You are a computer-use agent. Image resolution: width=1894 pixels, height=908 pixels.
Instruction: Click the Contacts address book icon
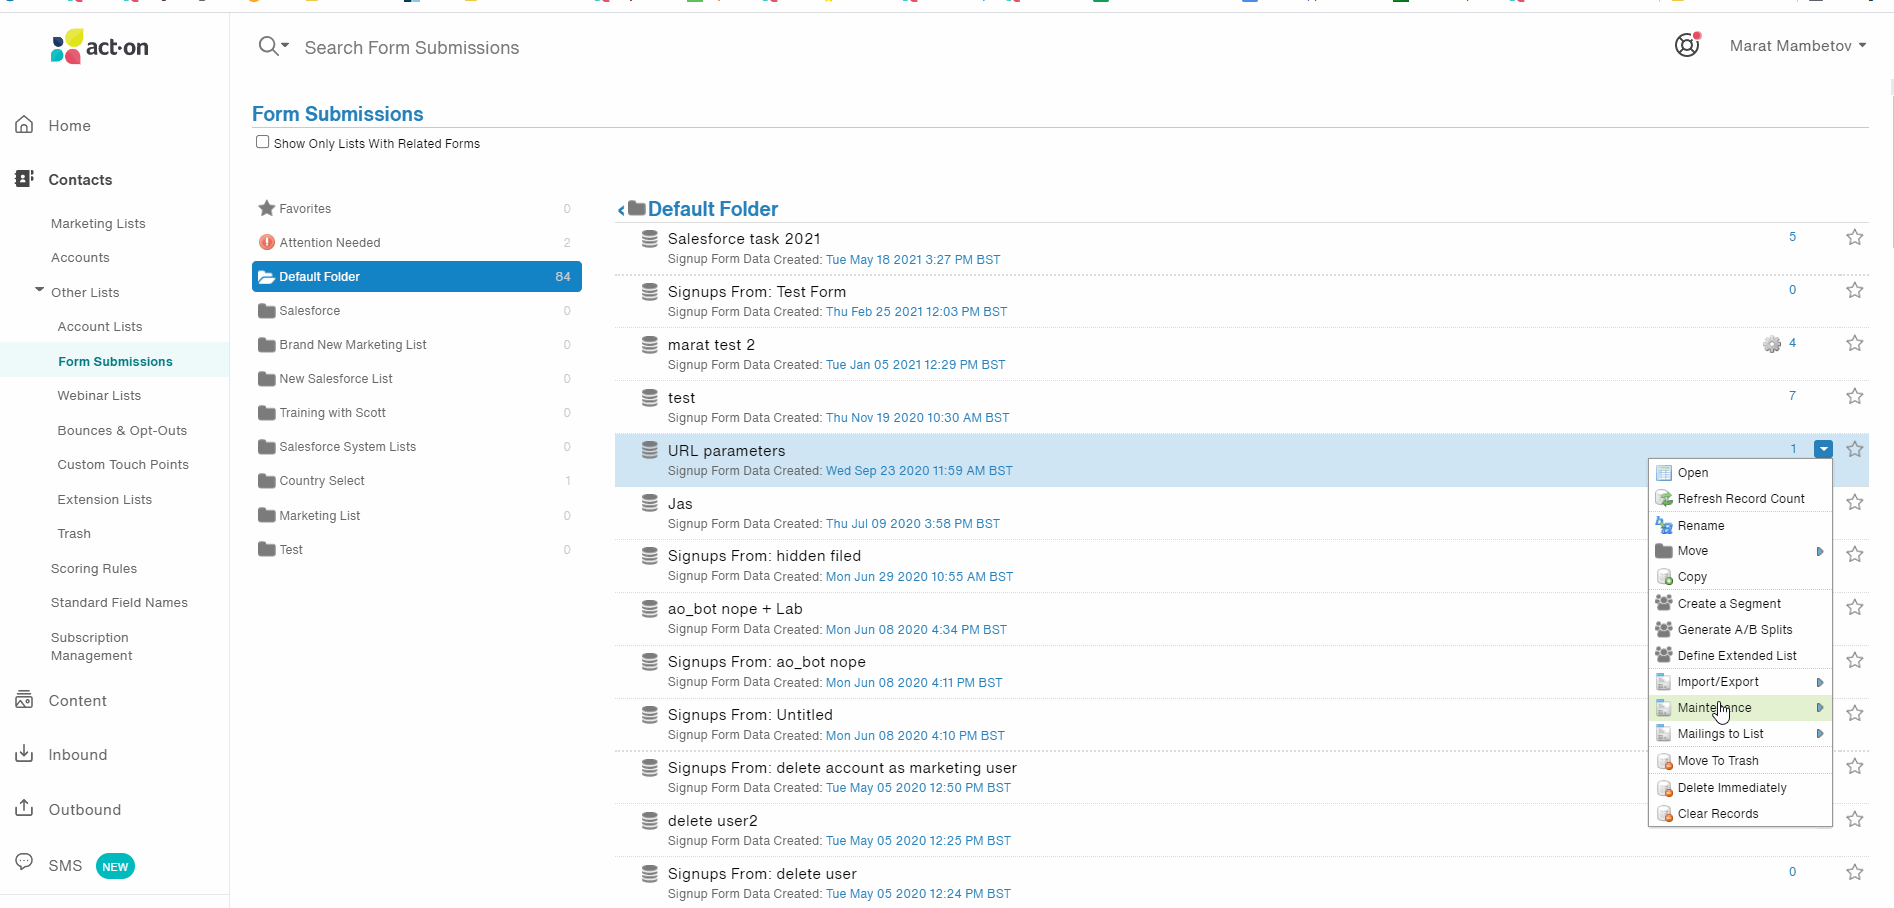point(24,179)
